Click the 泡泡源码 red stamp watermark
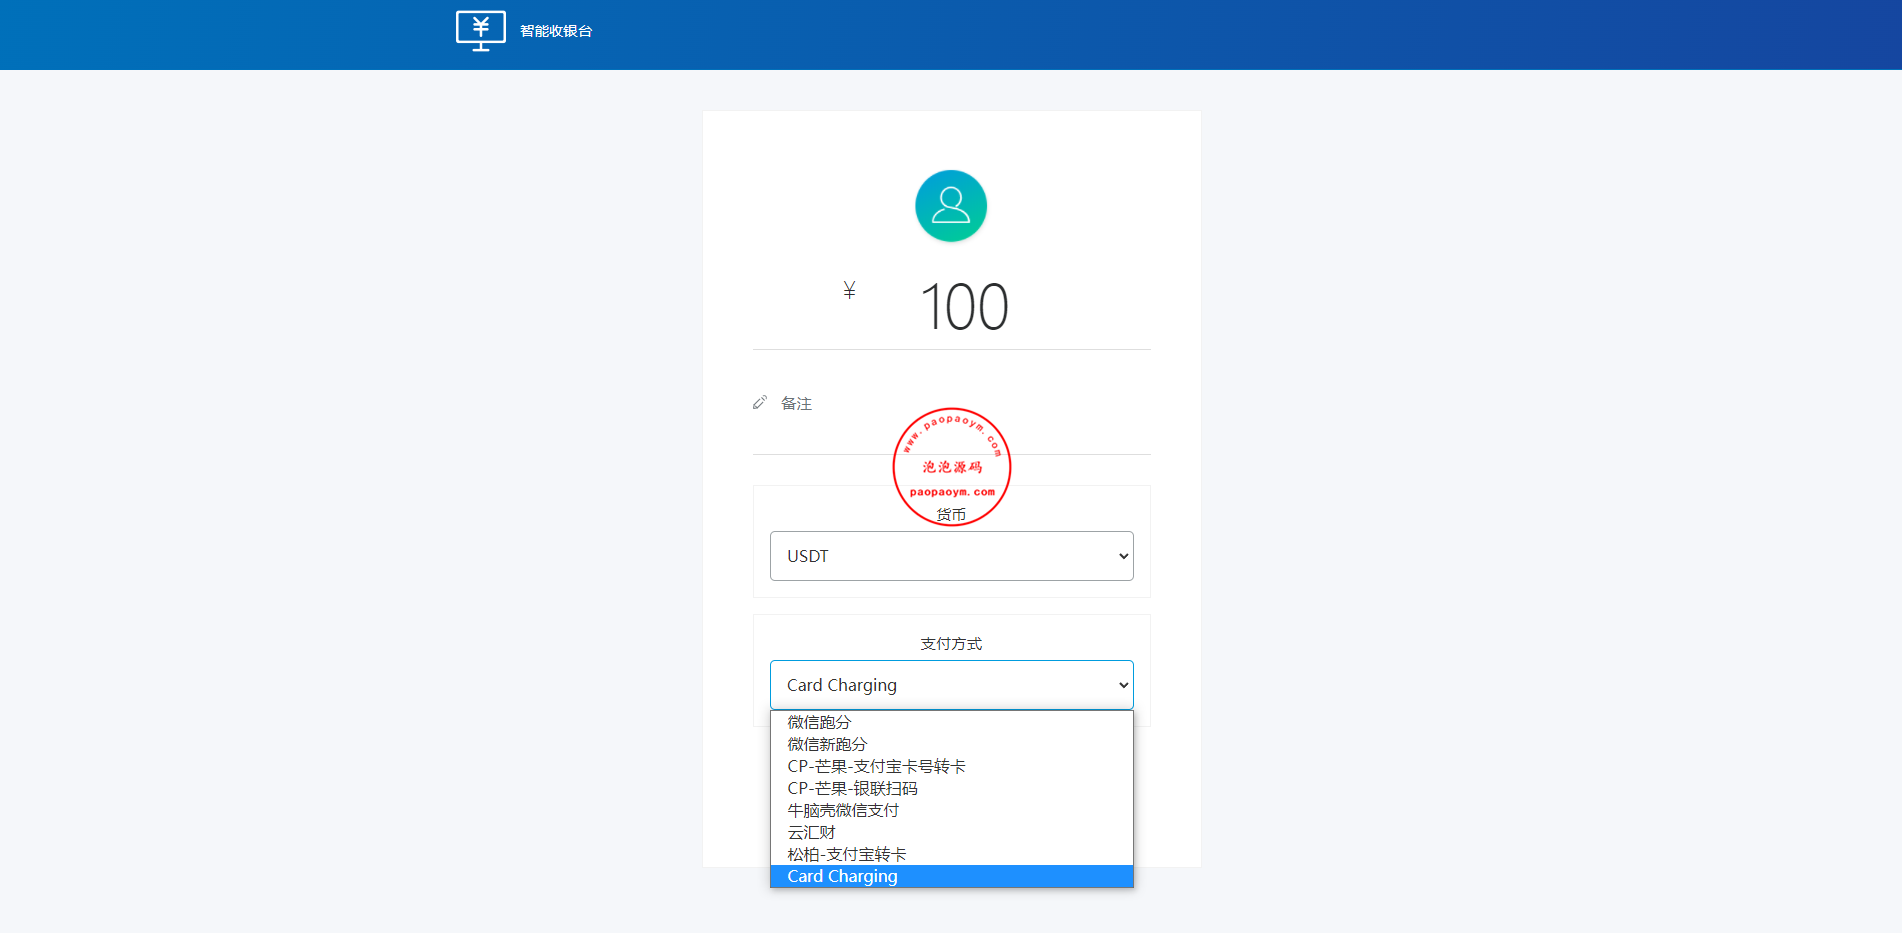The height and width of the screenshot is (933, 1902). click(x=951, y=466)
